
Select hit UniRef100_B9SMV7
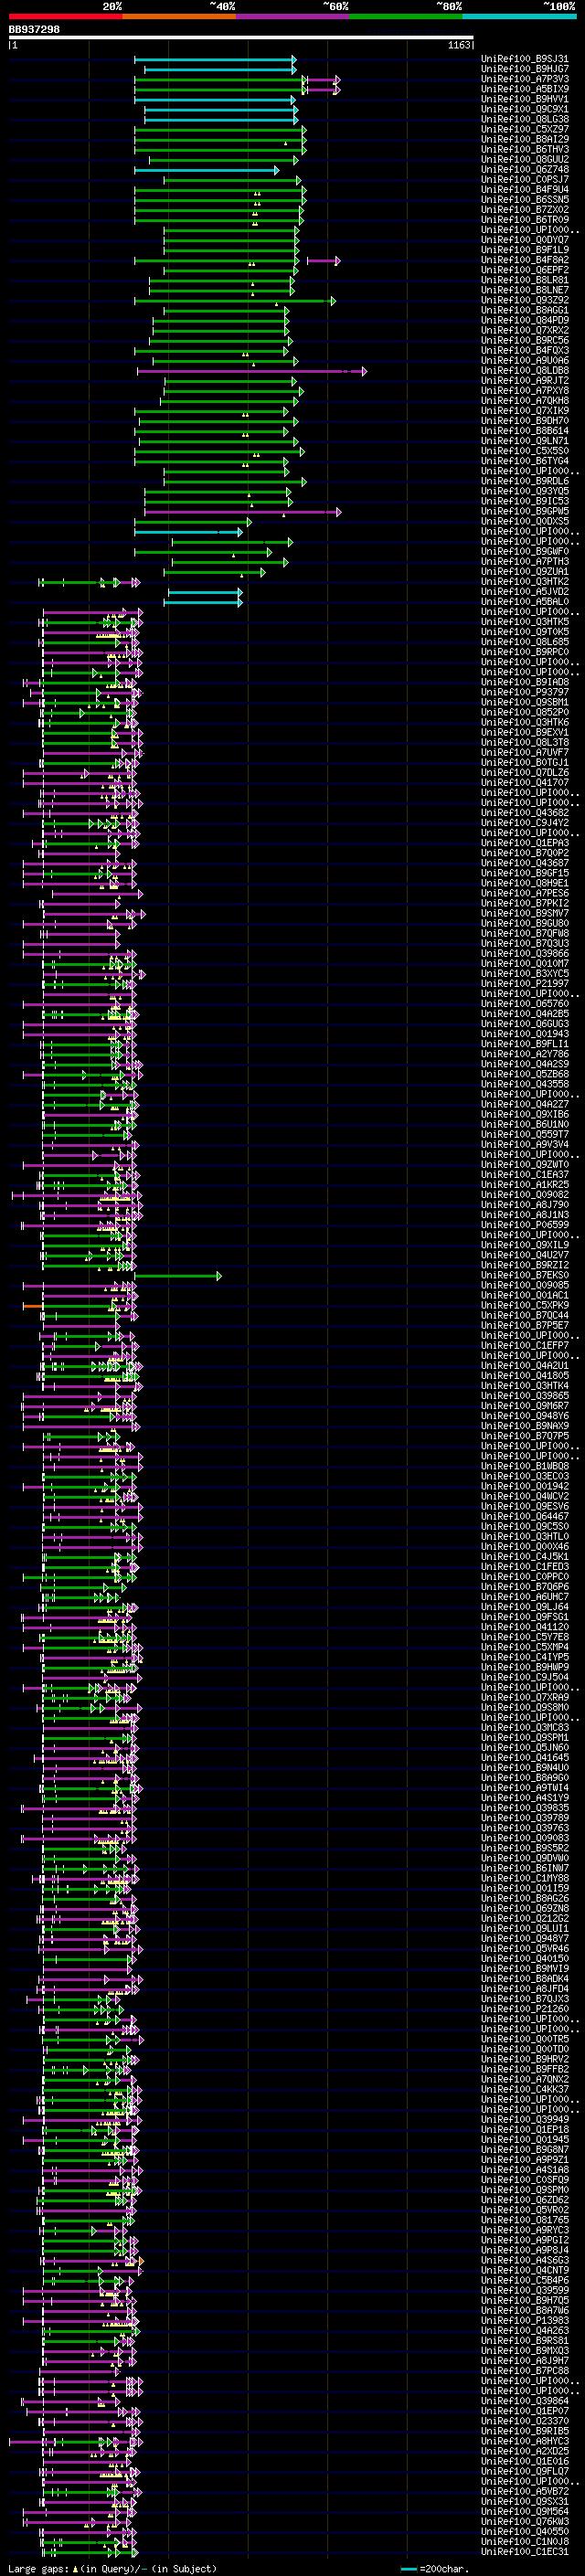pos(525,913)
